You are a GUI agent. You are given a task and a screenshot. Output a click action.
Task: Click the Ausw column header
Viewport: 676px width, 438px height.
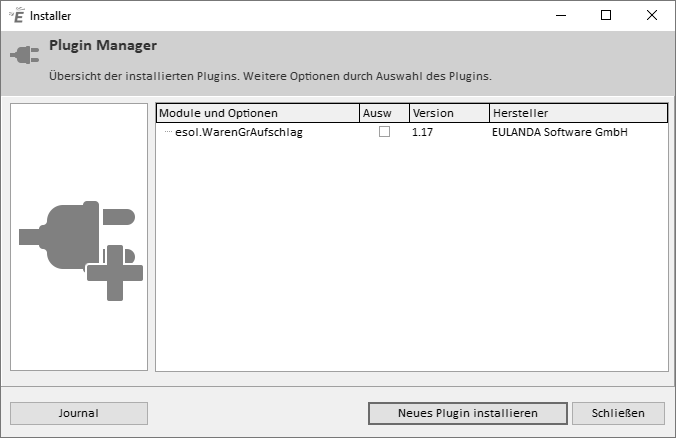click(x=384, y=113)
